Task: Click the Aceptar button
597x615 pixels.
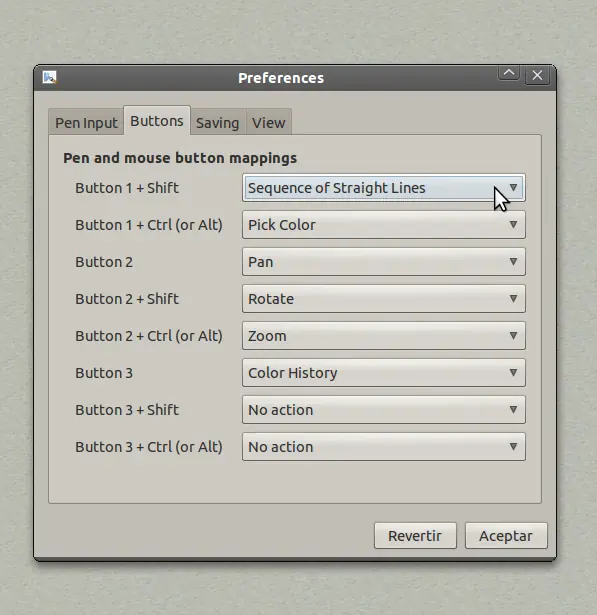Action: (x=506, y=536)
